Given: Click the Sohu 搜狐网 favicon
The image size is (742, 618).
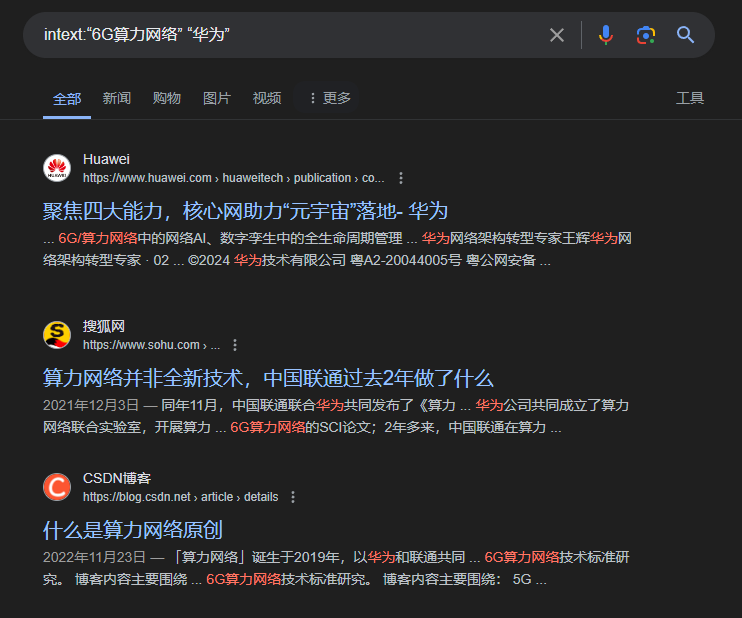Looking at the screenshot, I should [x=57, y=335].
